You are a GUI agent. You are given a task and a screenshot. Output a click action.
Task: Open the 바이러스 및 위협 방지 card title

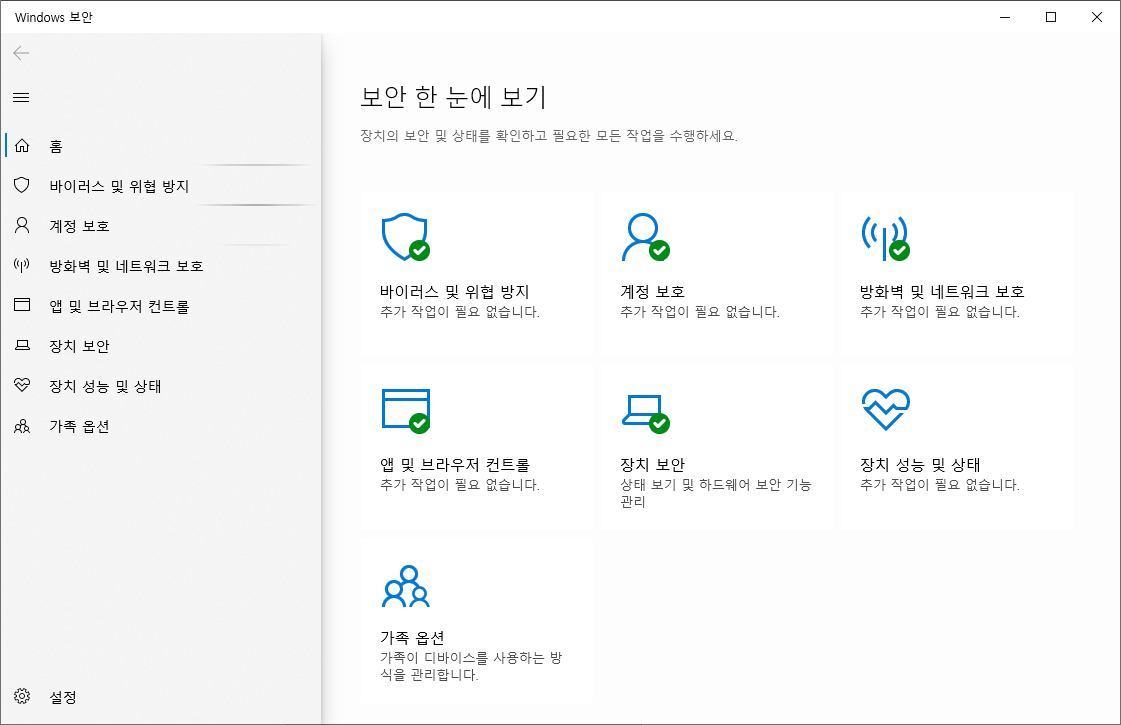(455, 292)
